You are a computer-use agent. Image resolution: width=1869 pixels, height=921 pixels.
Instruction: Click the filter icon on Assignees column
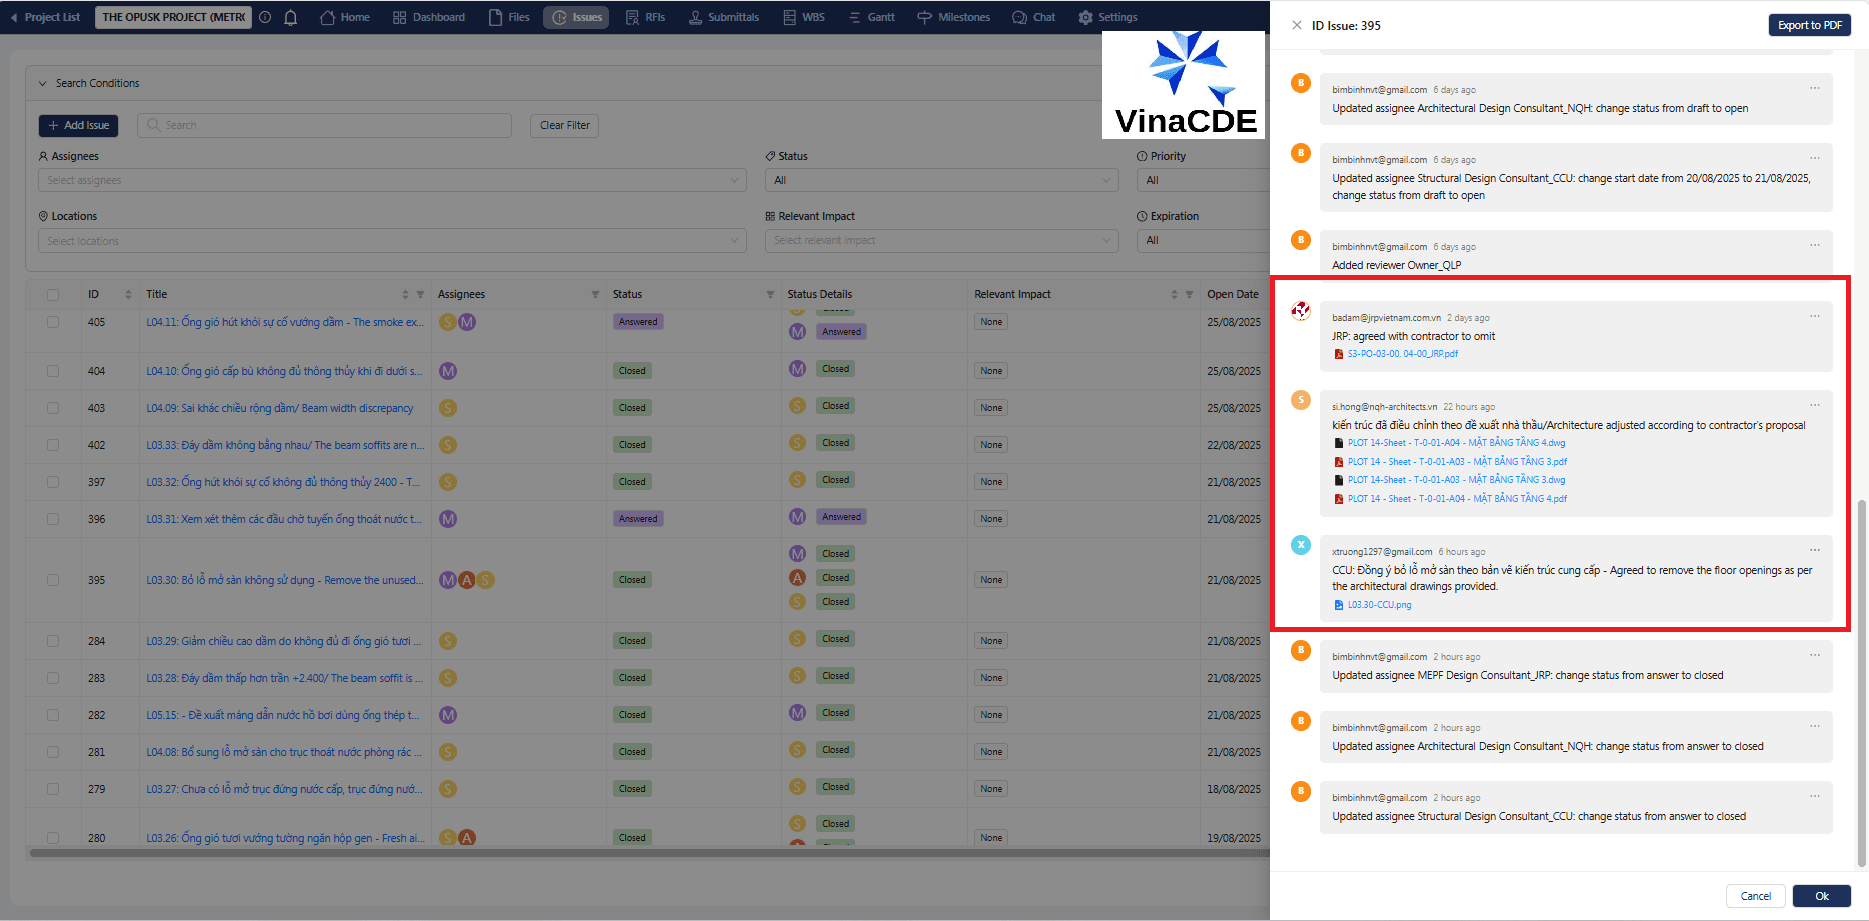[x=595, y=295]
